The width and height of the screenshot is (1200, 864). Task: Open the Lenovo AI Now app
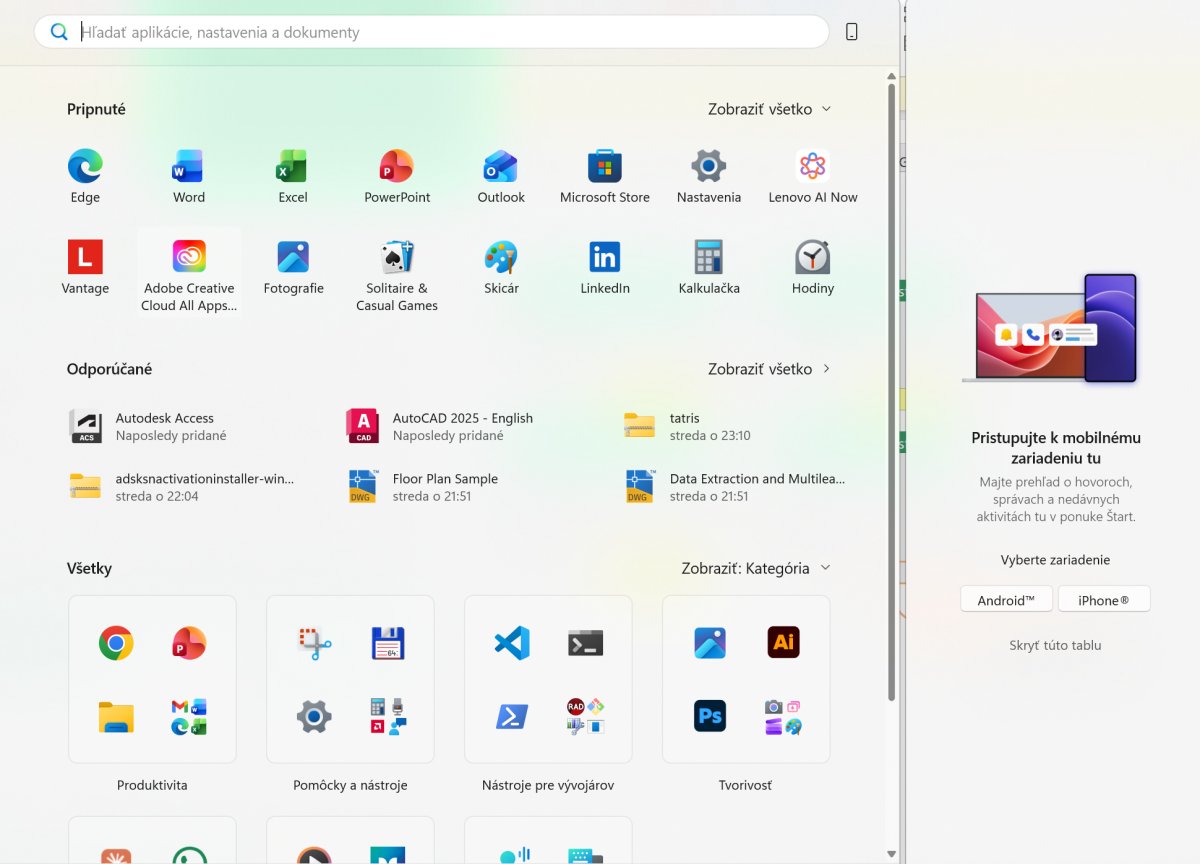click(813, 177)
